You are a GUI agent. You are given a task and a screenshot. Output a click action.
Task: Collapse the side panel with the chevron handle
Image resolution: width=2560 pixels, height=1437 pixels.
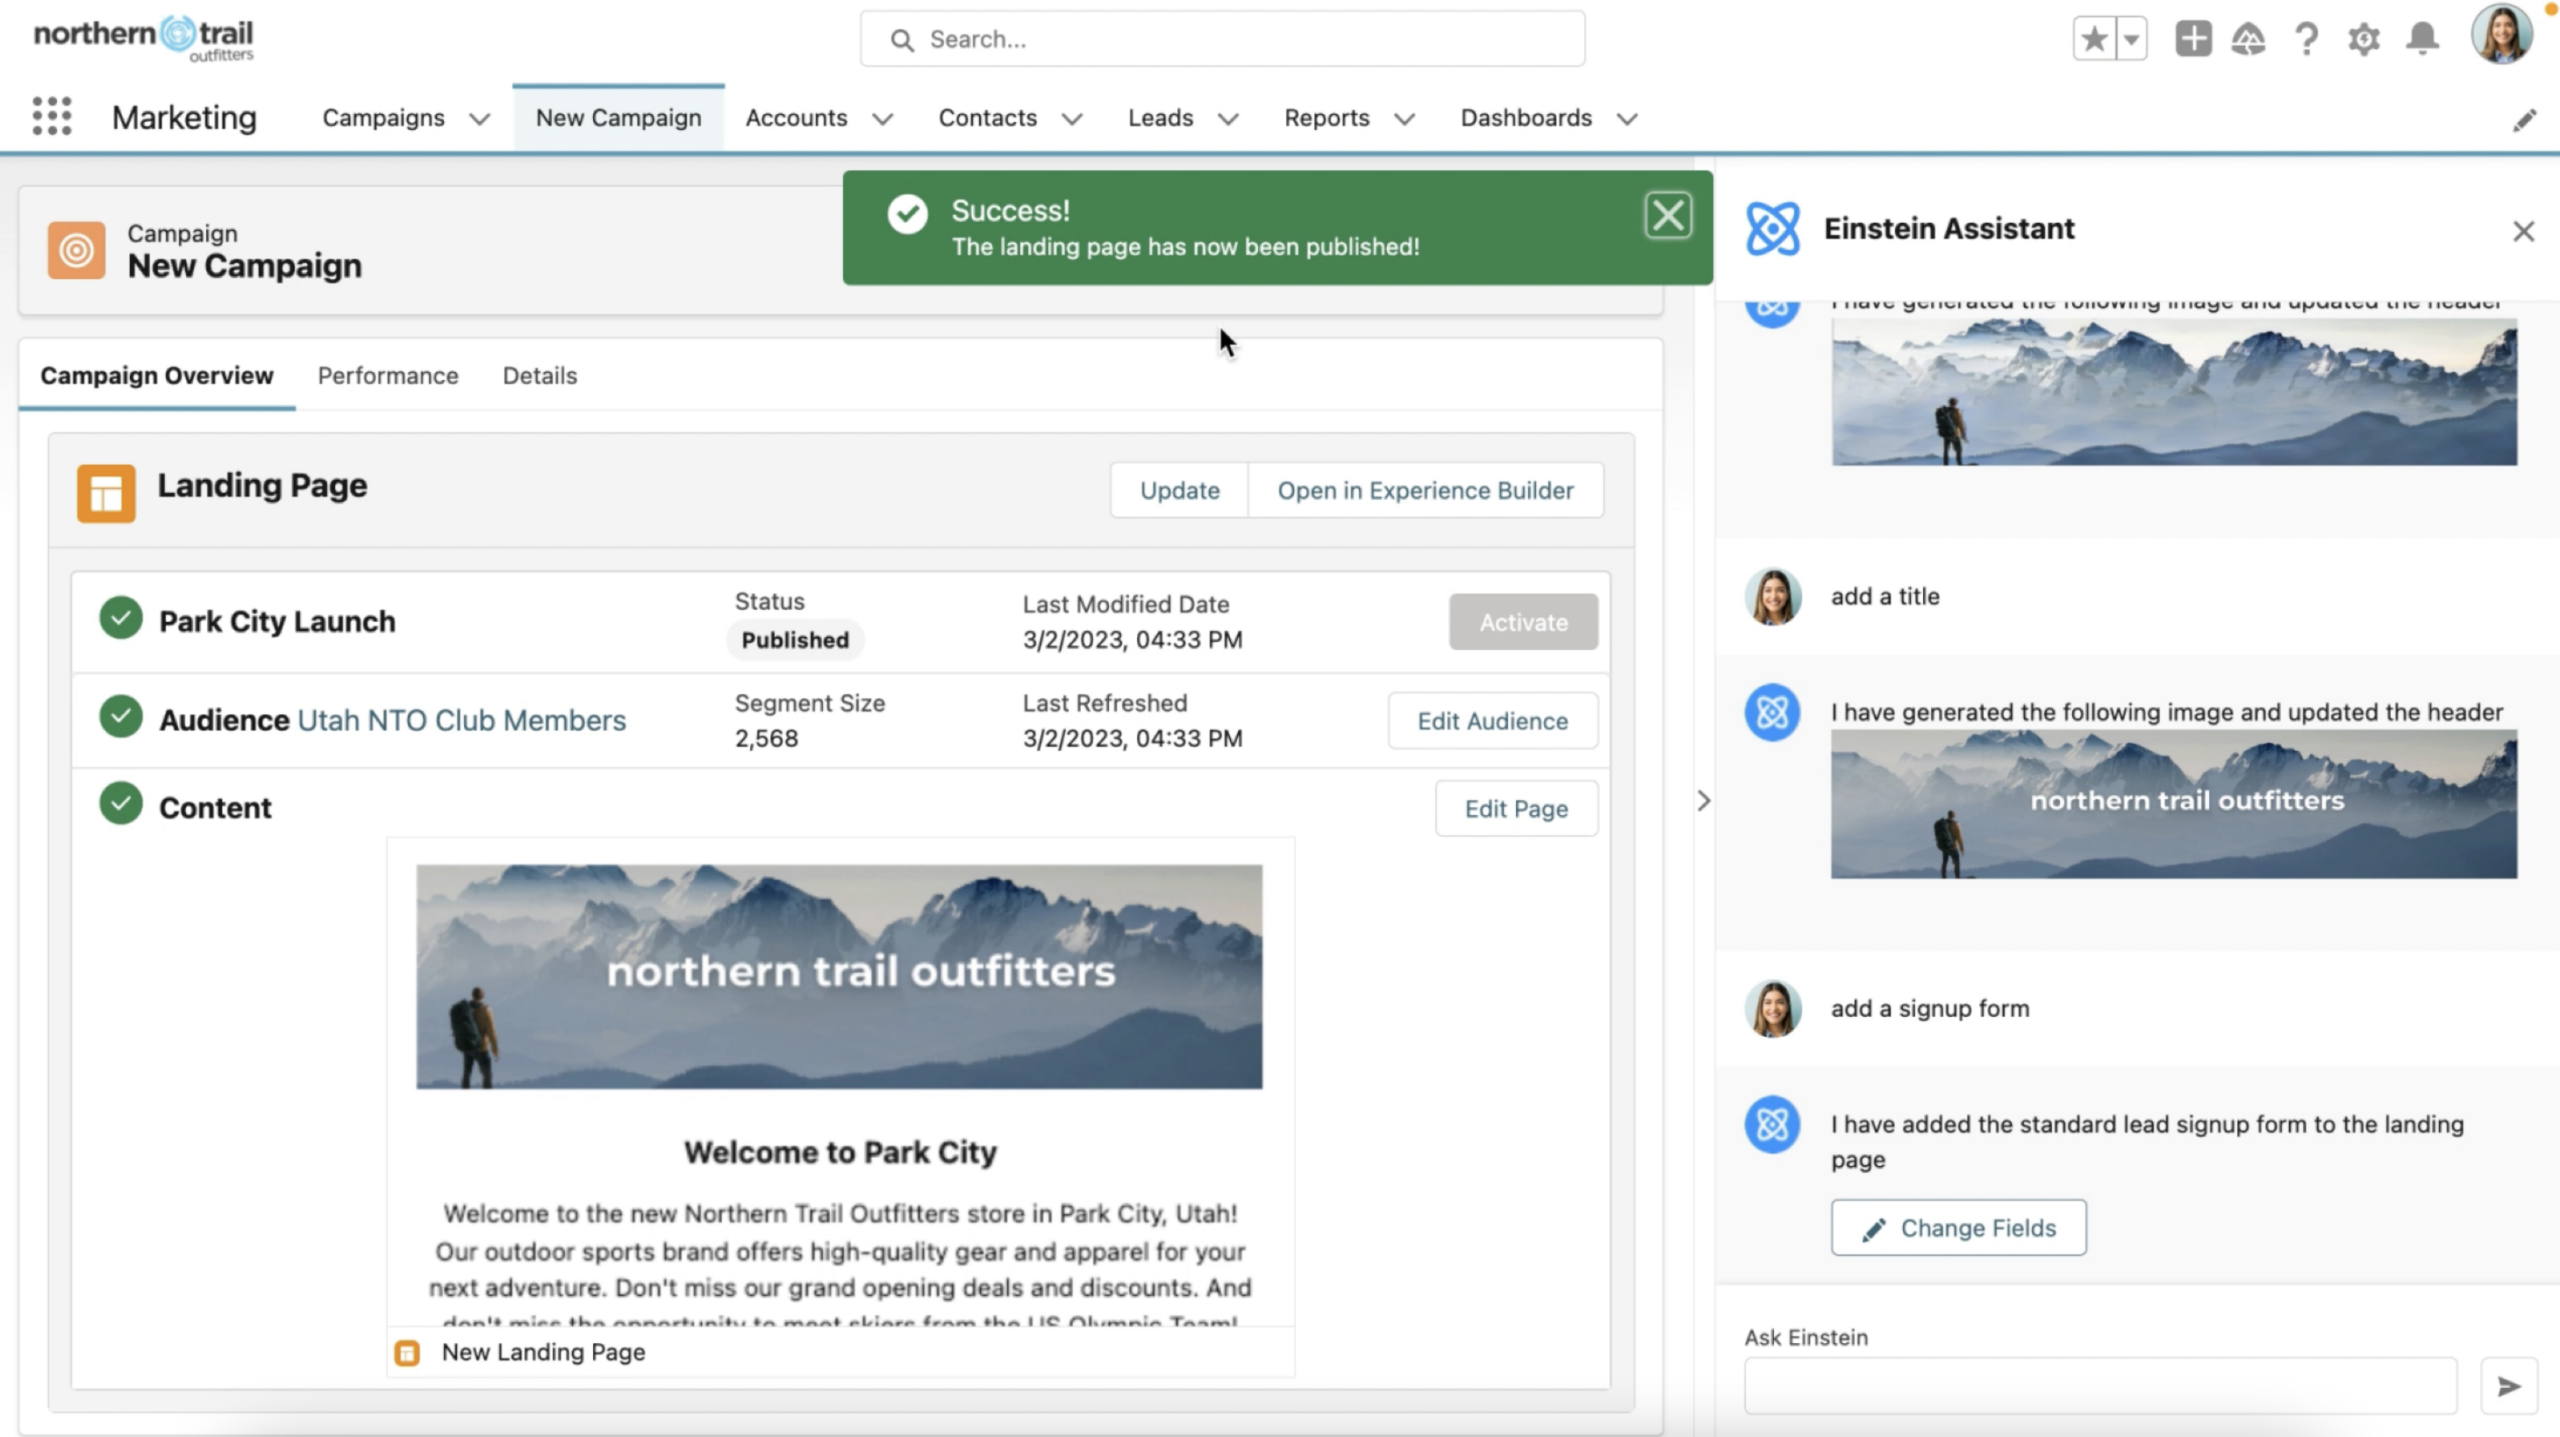point(1704,801)
